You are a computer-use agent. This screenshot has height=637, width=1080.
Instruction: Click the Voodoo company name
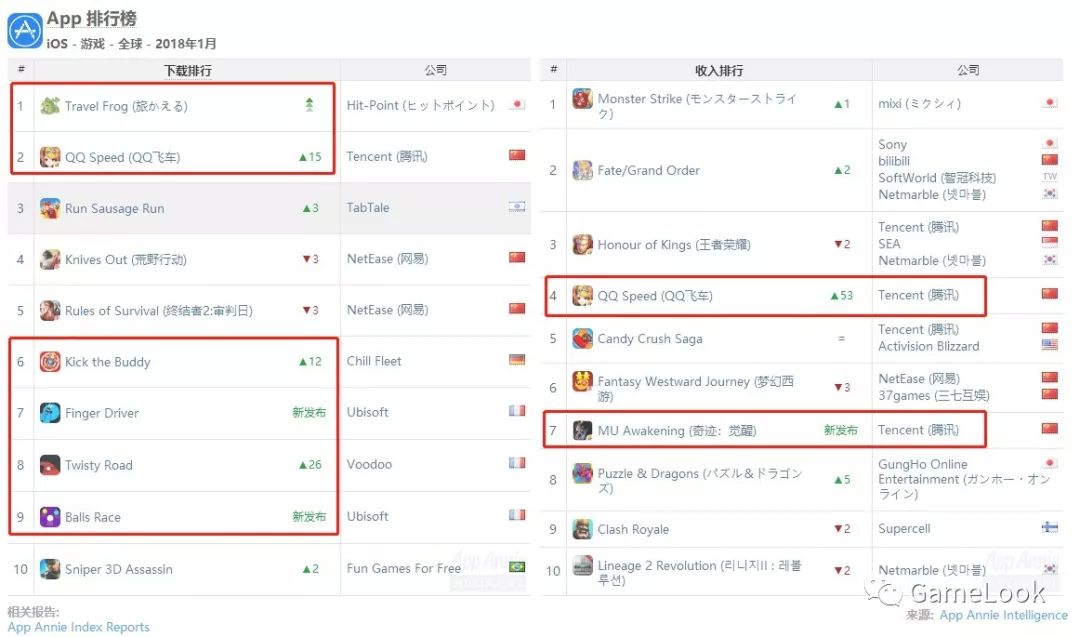(368, 464)
